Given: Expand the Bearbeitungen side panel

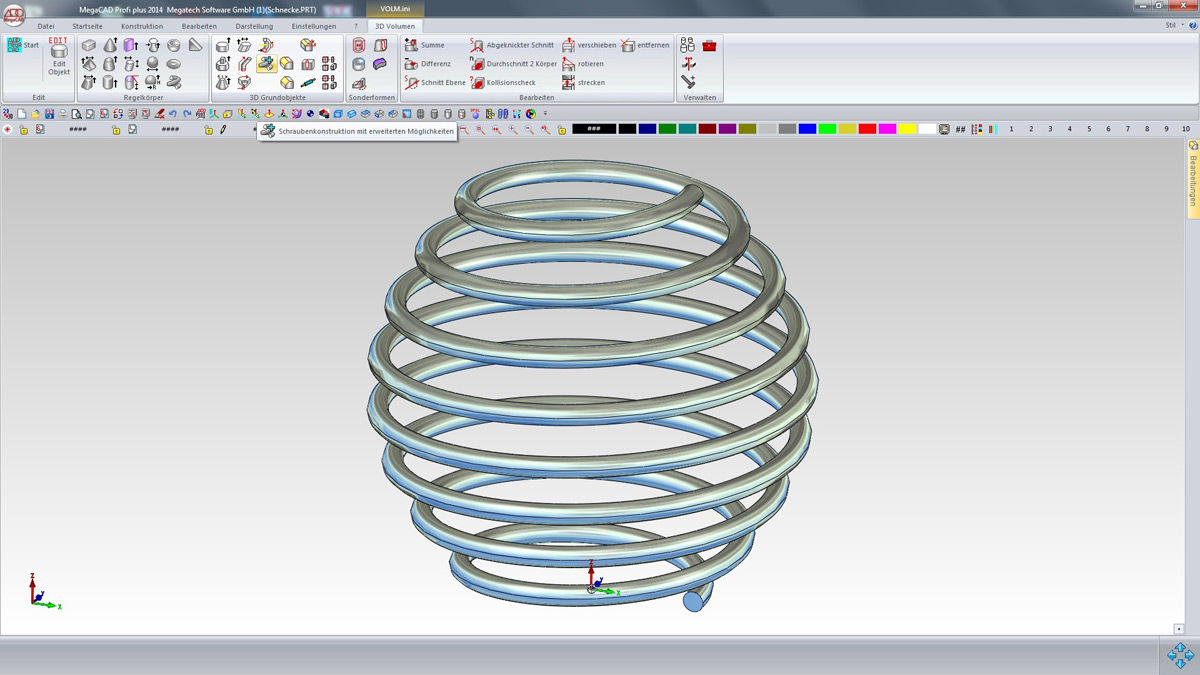Looking at the screenshot, I should coord(1192,175).
